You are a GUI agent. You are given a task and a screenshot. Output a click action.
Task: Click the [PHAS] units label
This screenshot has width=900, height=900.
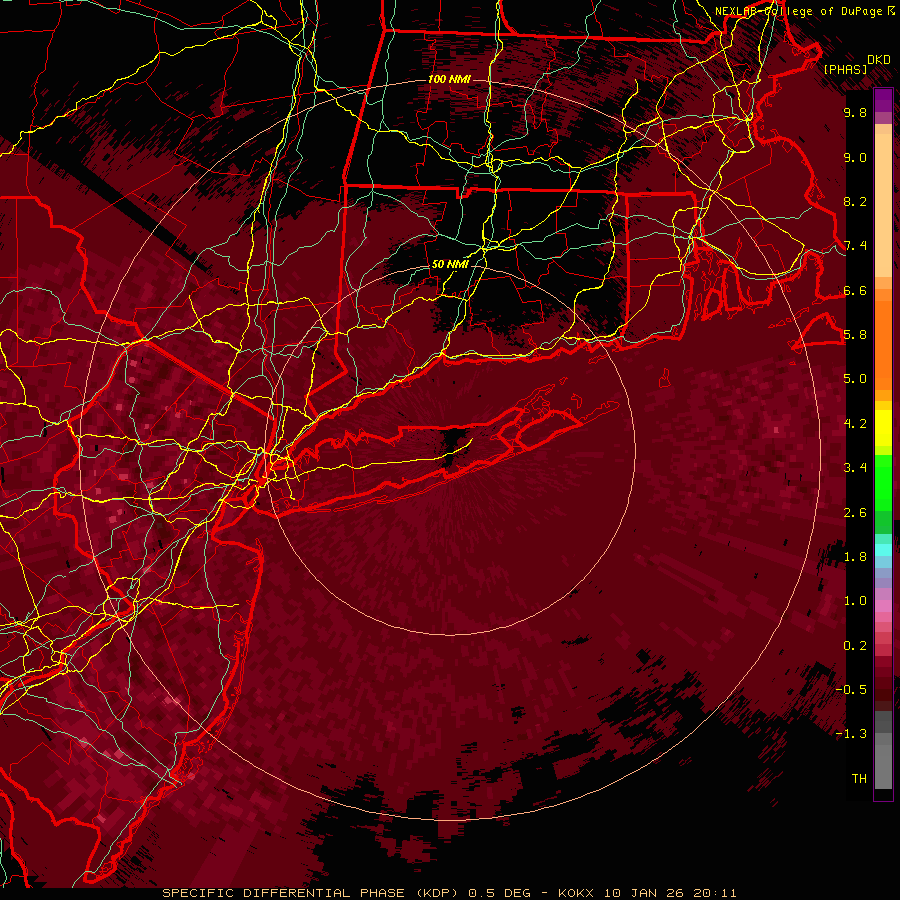845,70
